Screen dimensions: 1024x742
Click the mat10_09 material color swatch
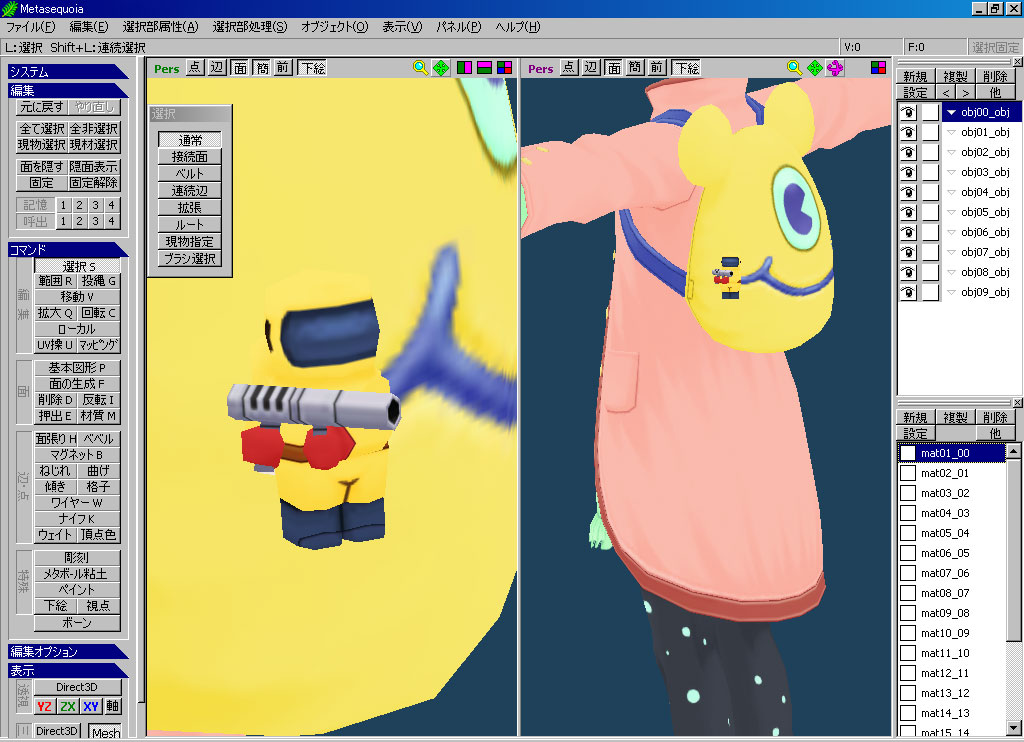pos(908,633)
